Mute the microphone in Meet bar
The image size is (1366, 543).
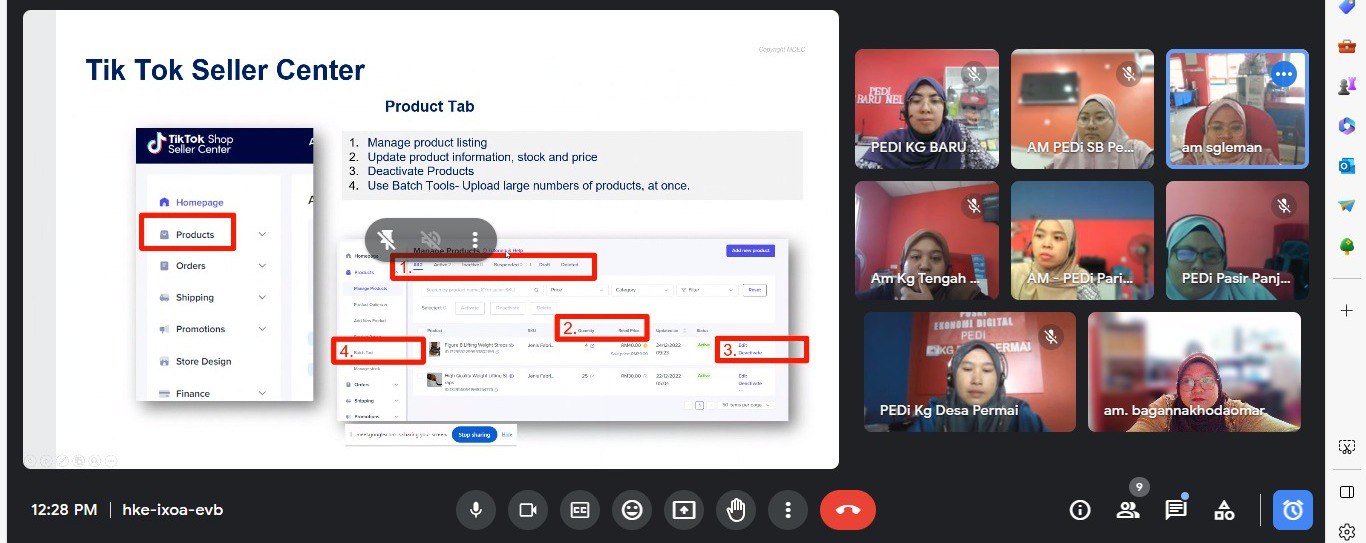(x=476, y=510)
